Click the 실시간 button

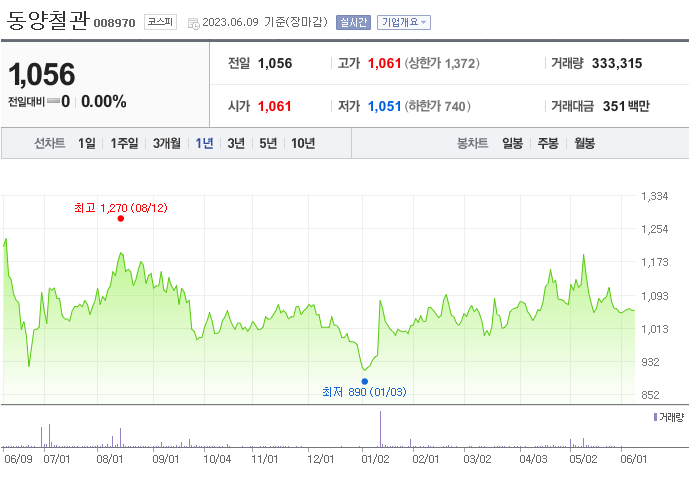(353, 22)
